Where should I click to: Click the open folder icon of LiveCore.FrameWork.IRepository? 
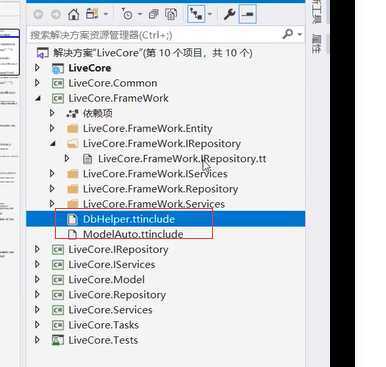[72, 144]
